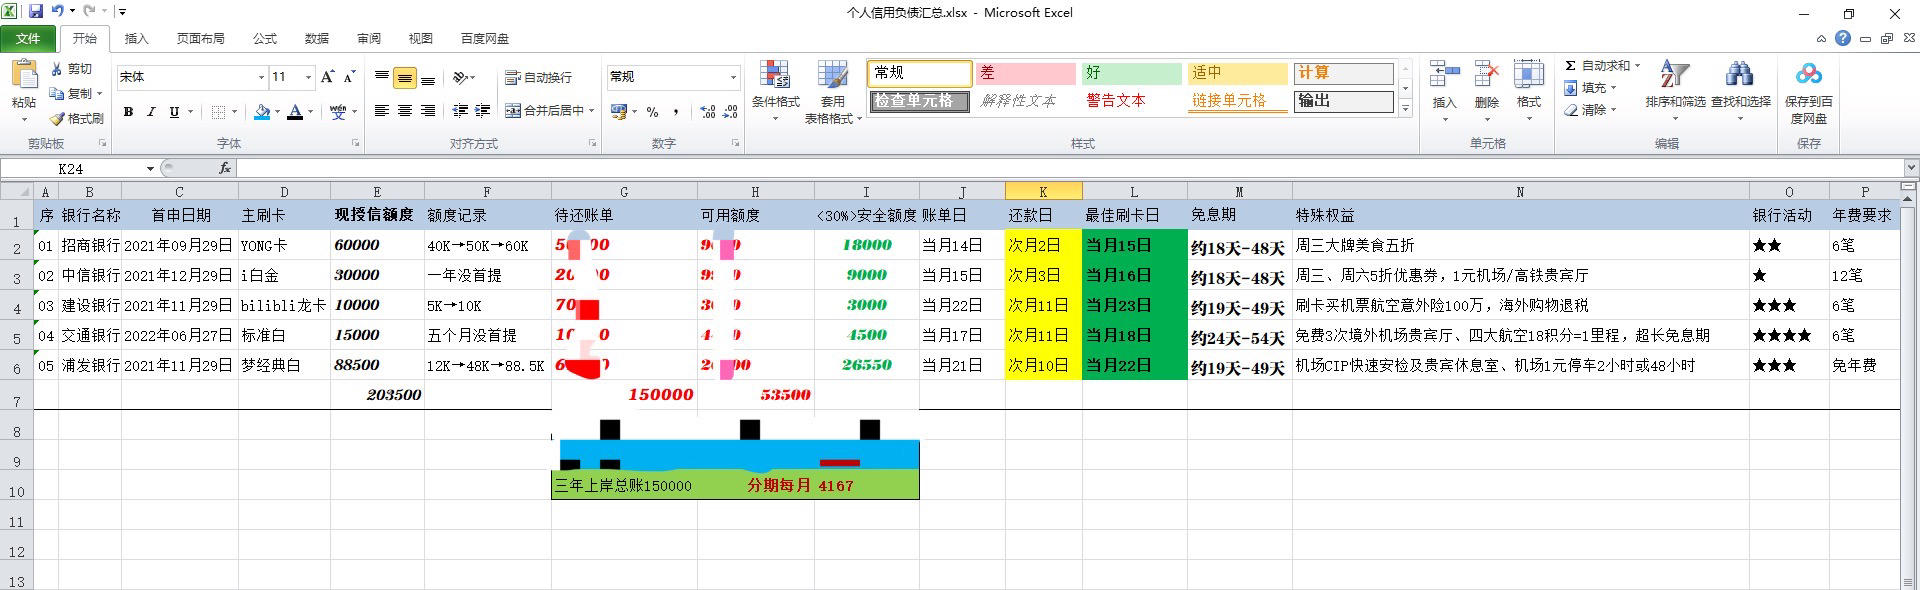
Task: Decrease the cell indent
Action: [x=460, y=111]
